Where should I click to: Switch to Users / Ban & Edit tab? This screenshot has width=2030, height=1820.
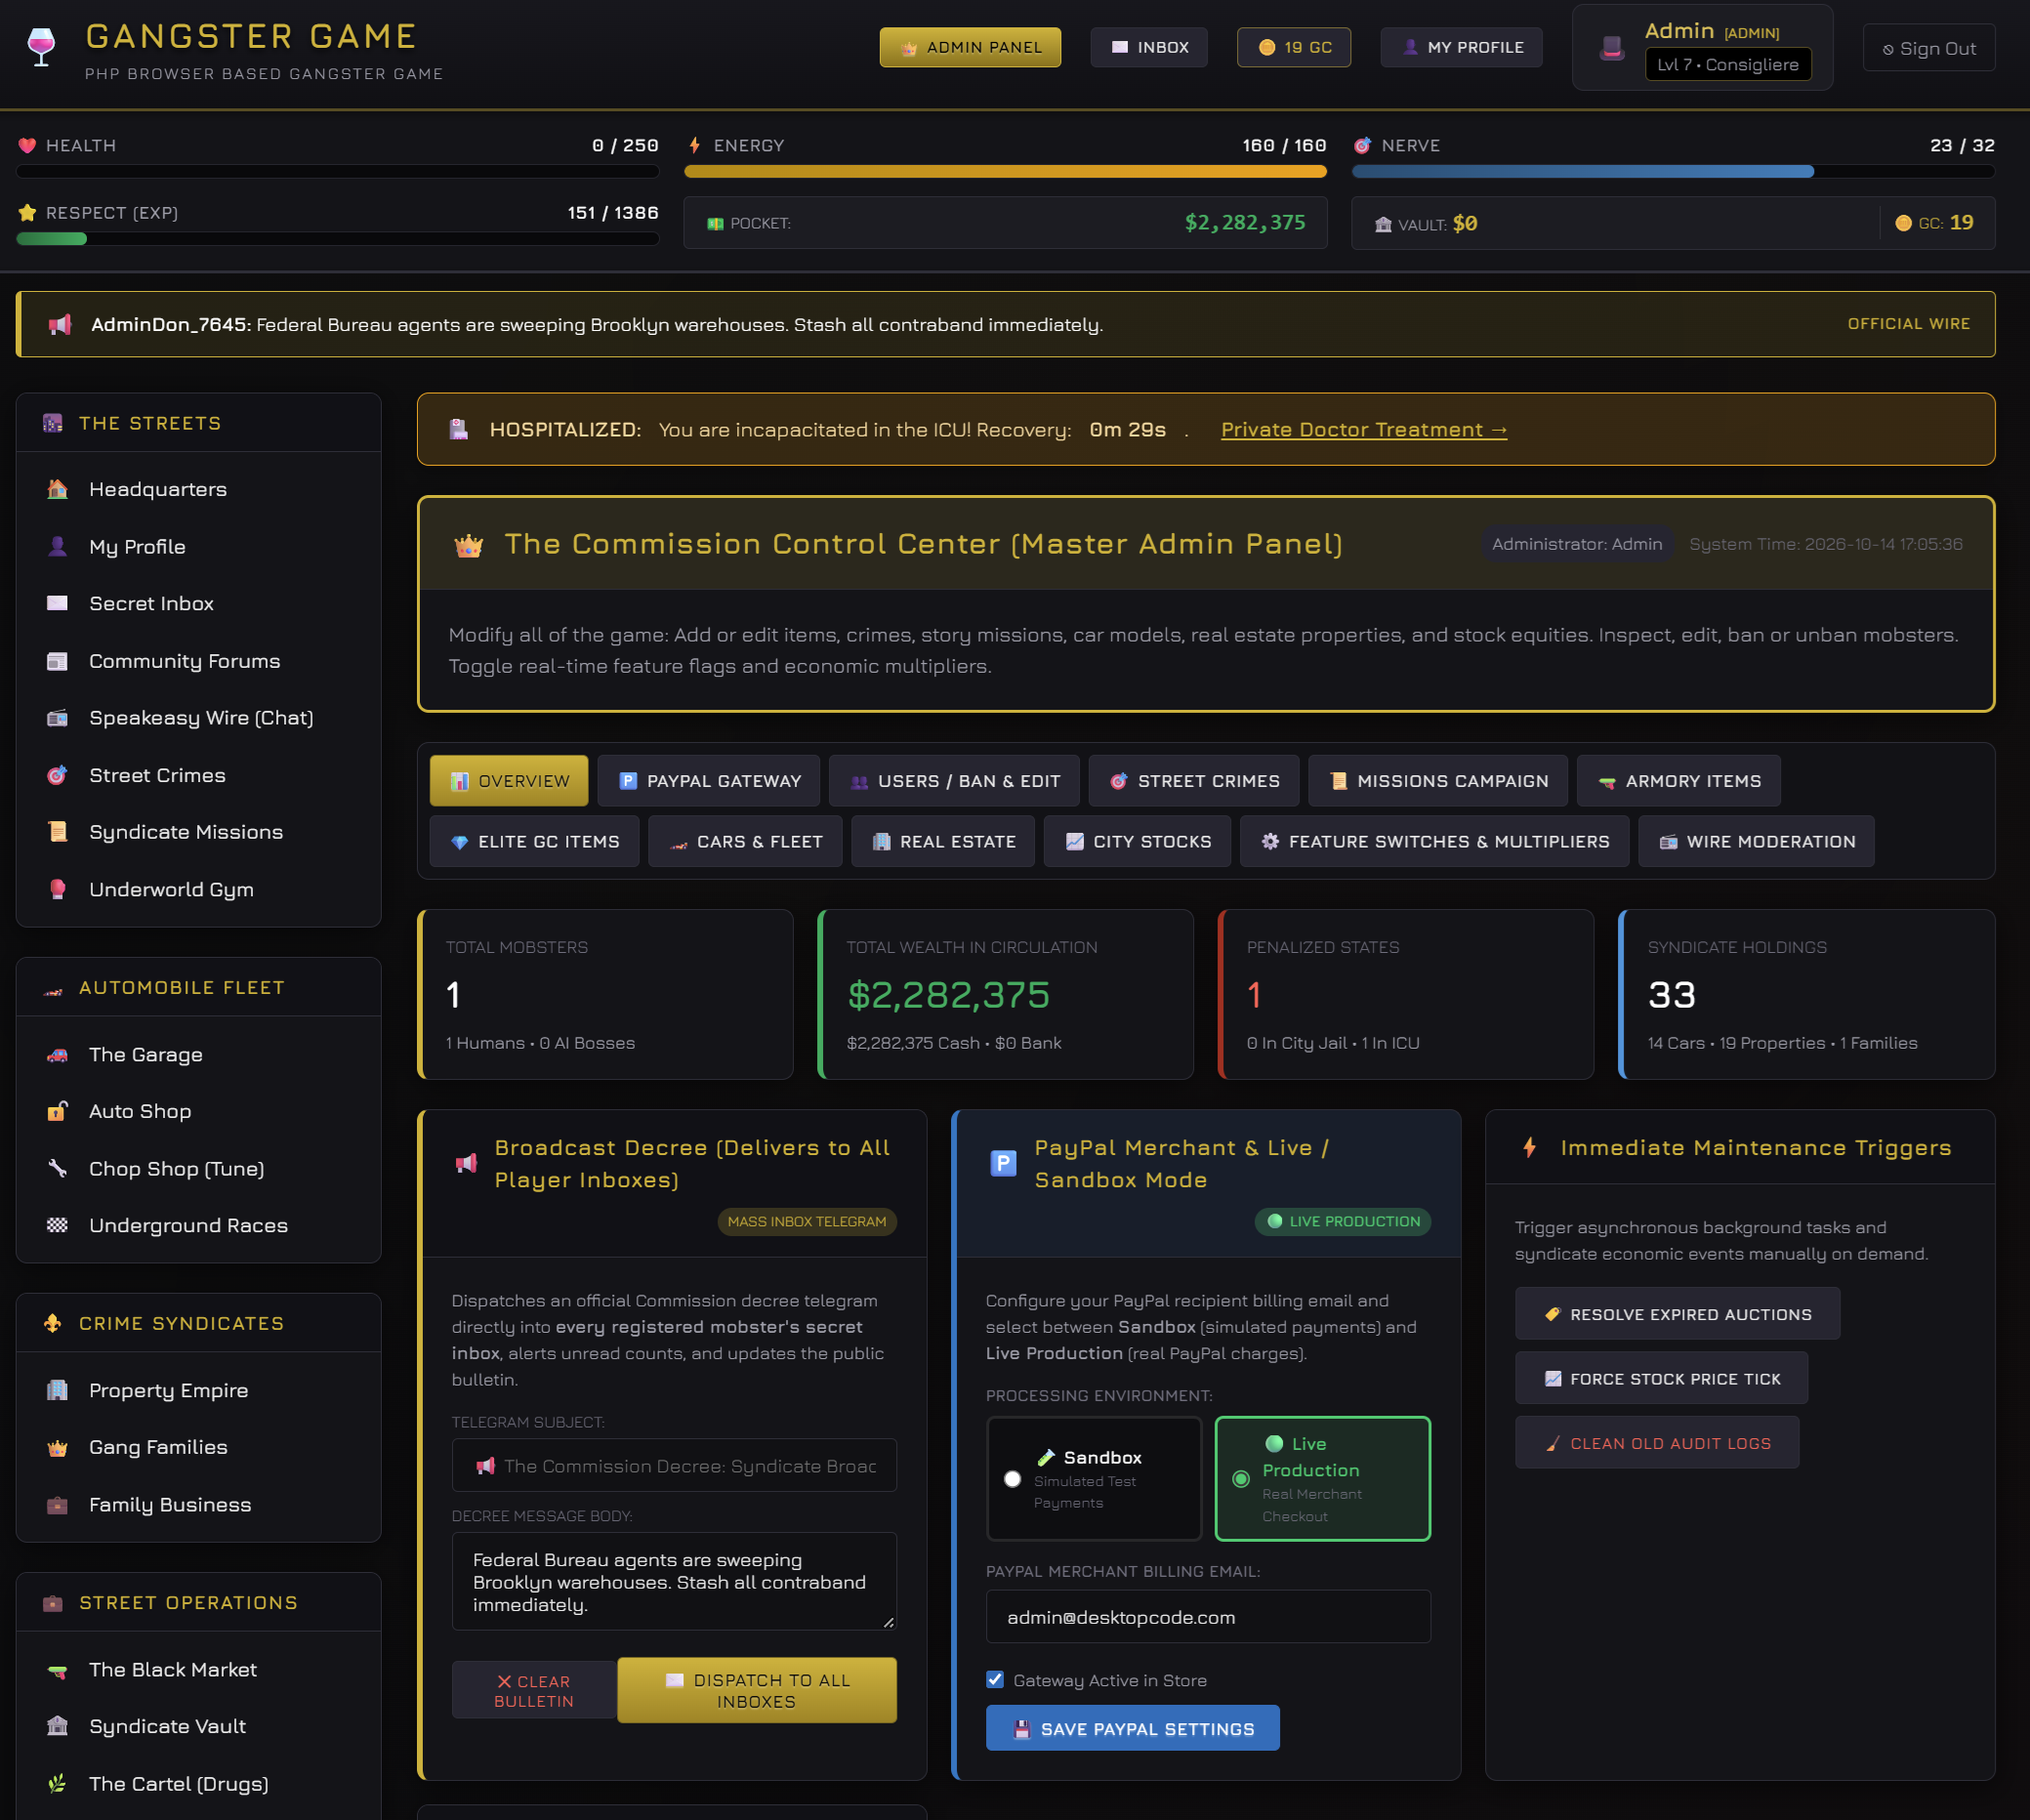954,781
